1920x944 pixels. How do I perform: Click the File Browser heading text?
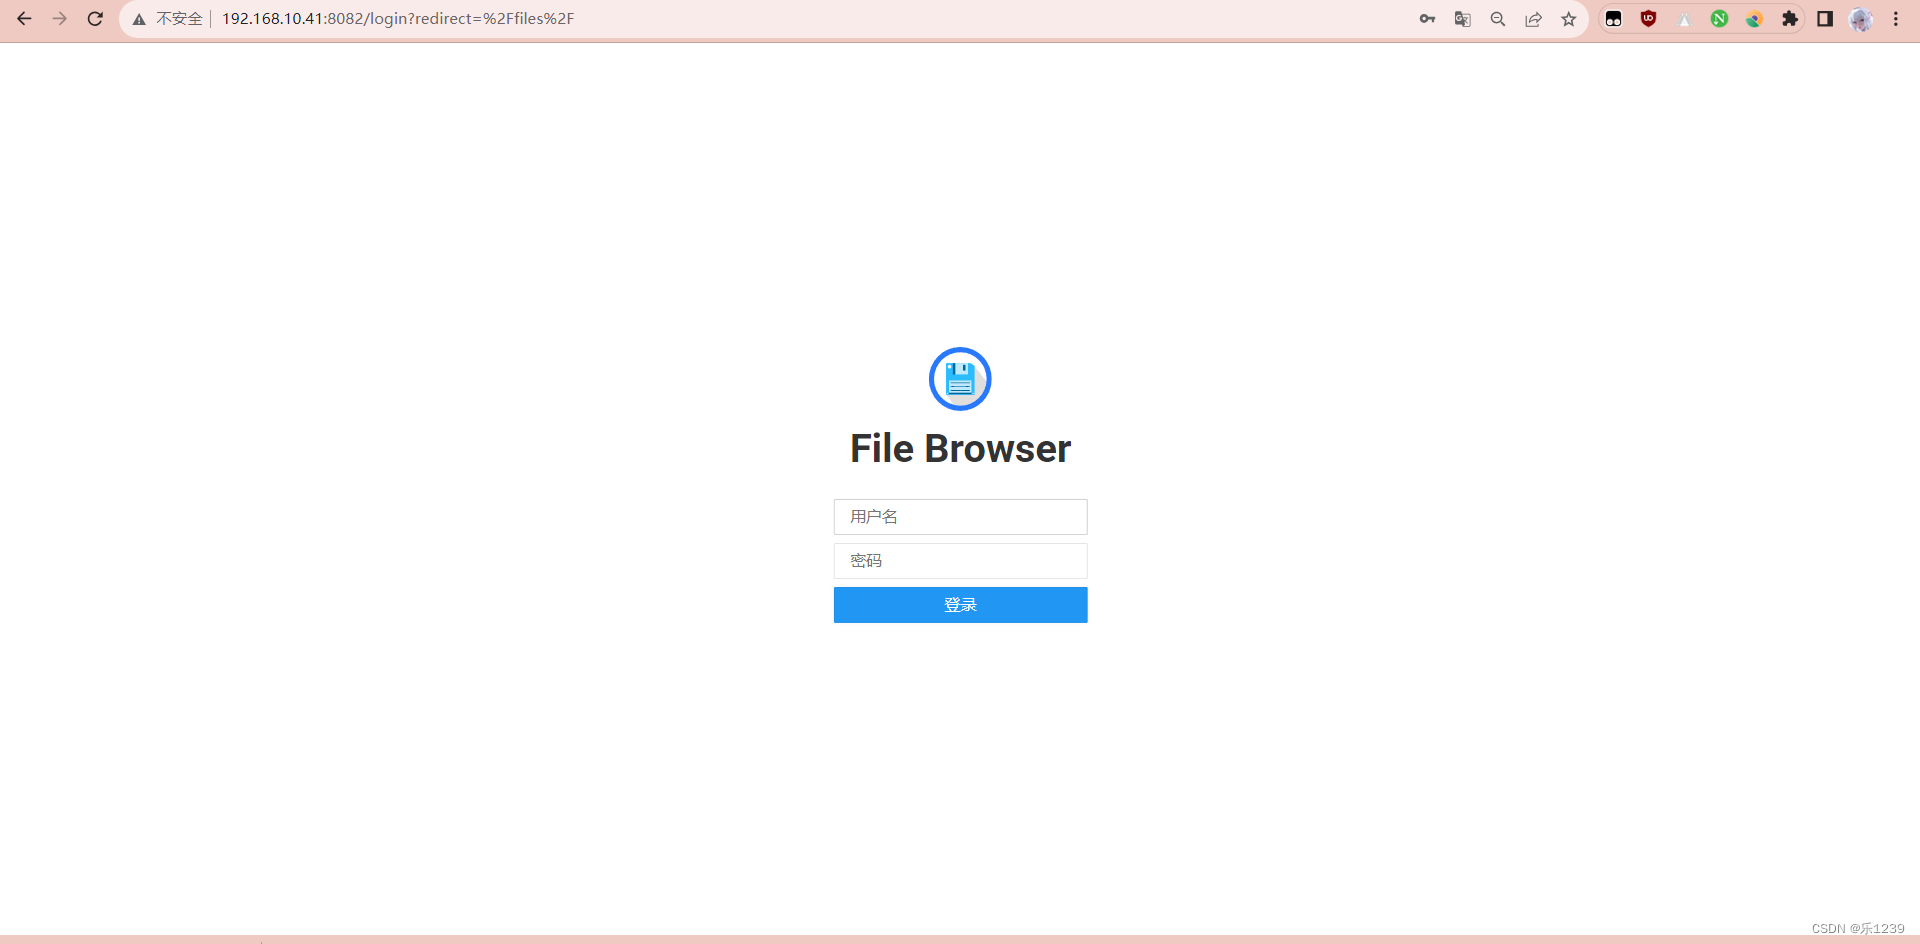coord(960,449)
